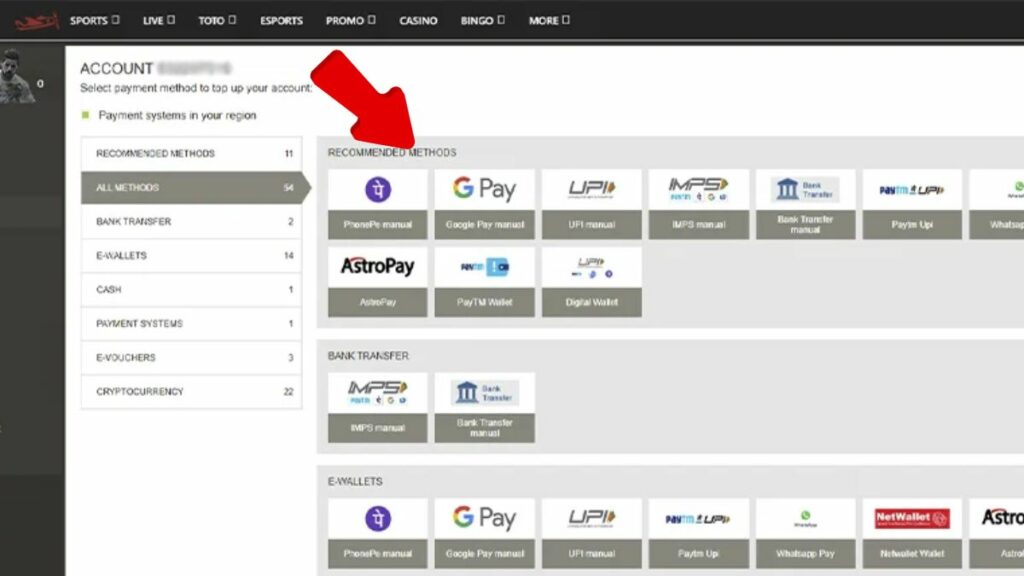Select E-Wallets category in sidebar
1024x576 pixels.
click(191, 255)
